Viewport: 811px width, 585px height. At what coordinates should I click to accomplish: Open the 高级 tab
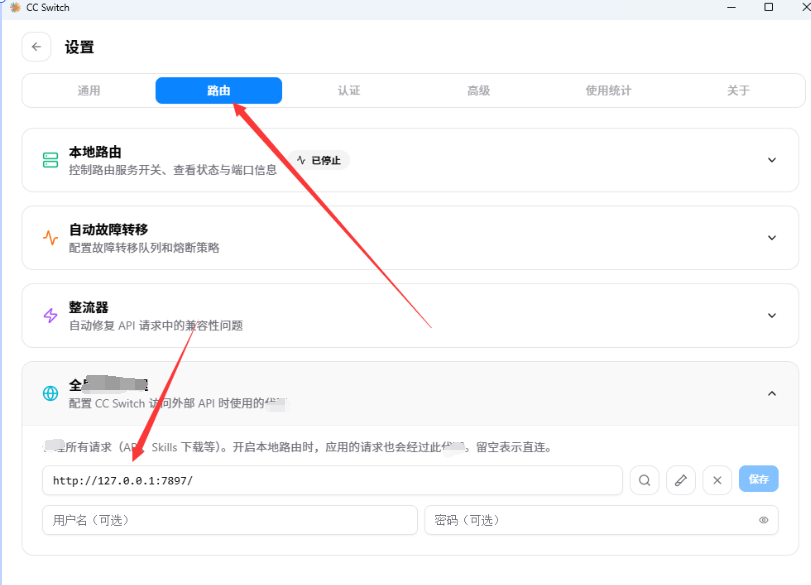click(x=478, y=91)
